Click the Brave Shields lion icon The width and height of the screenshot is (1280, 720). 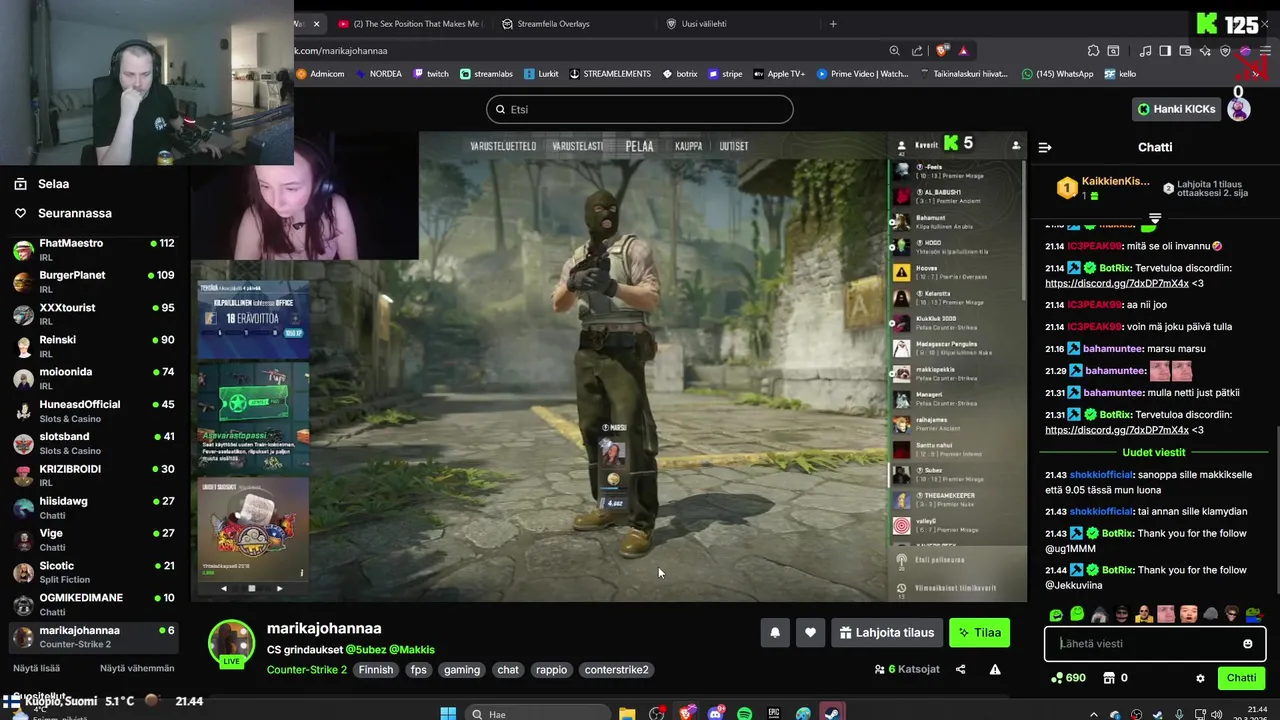pyautogui.click(x=942, y=50)
